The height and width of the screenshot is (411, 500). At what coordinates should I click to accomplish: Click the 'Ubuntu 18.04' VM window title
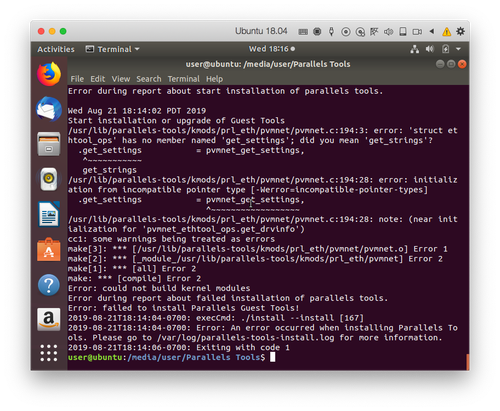tap(261, 31)
